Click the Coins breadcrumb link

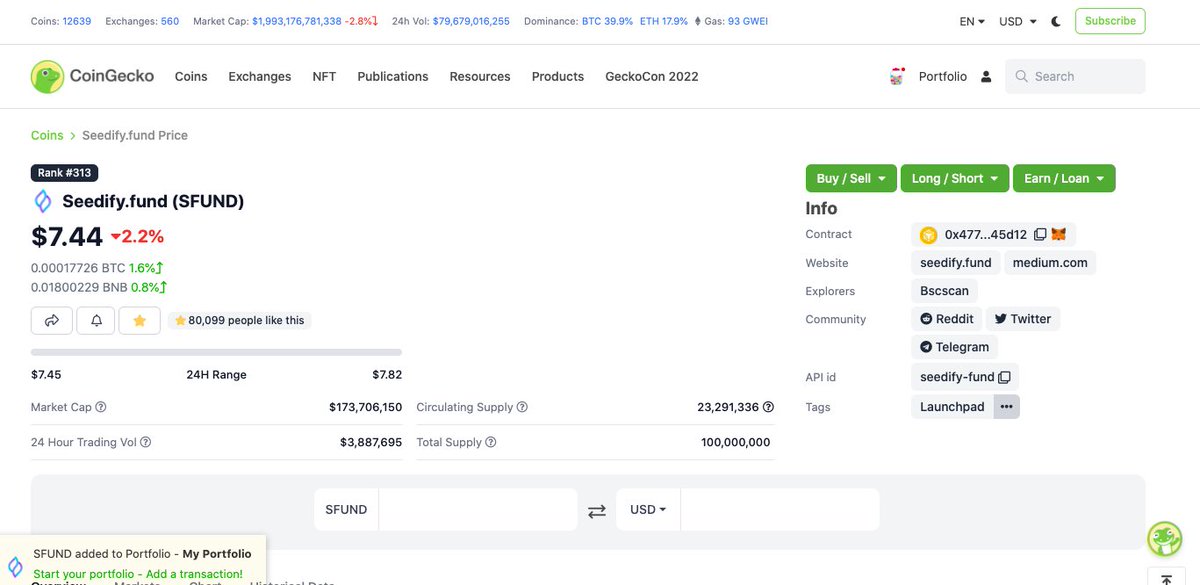click(47, 135)
